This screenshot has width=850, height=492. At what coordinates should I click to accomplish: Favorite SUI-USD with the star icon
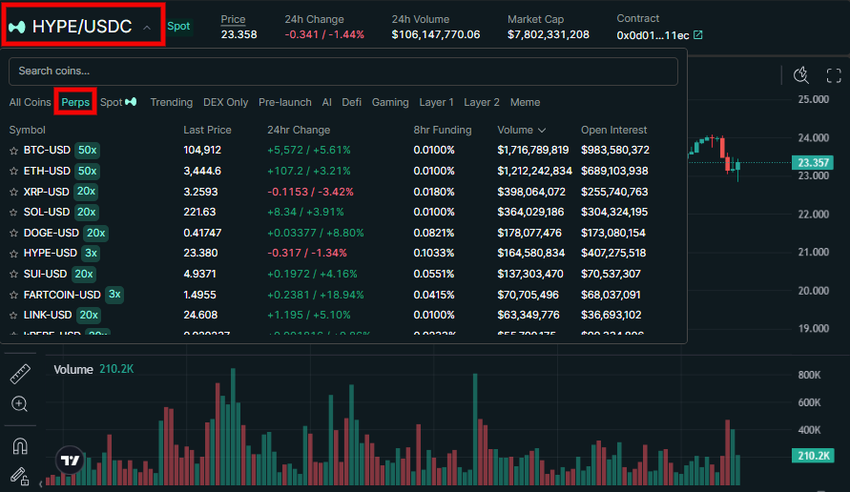click(14, 274)
